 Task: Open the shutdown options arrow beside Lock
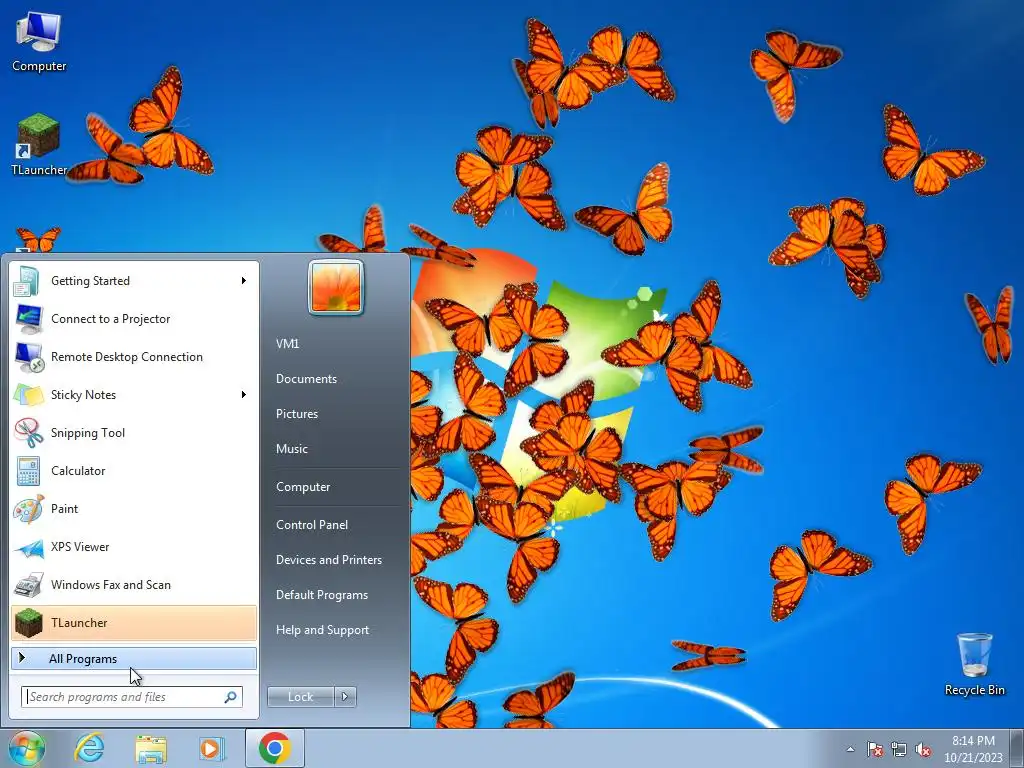[345, 697]
